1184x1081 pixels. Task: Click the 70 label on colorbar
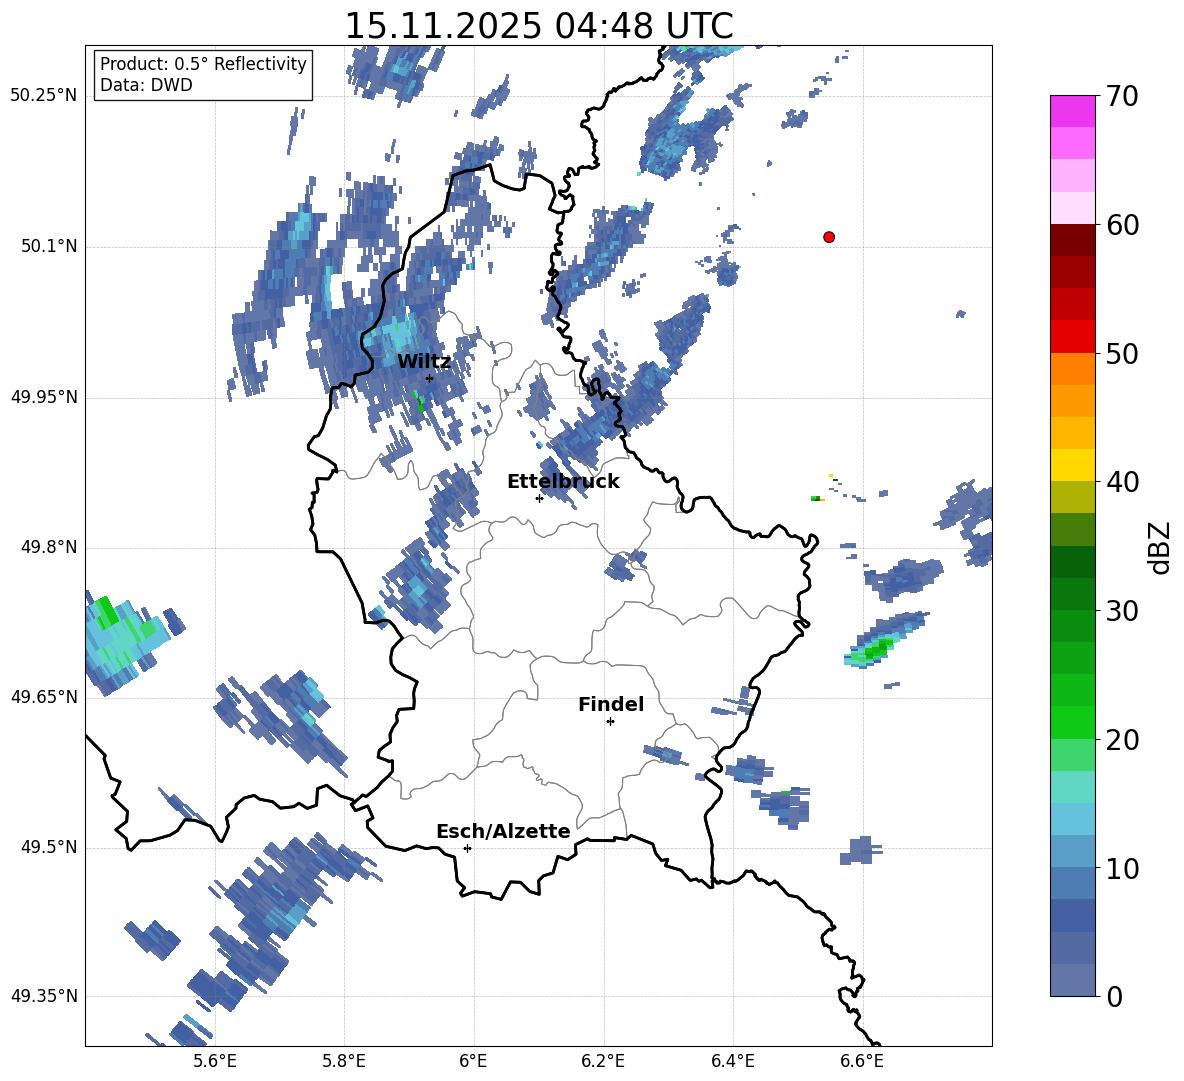click(1122, 97)
